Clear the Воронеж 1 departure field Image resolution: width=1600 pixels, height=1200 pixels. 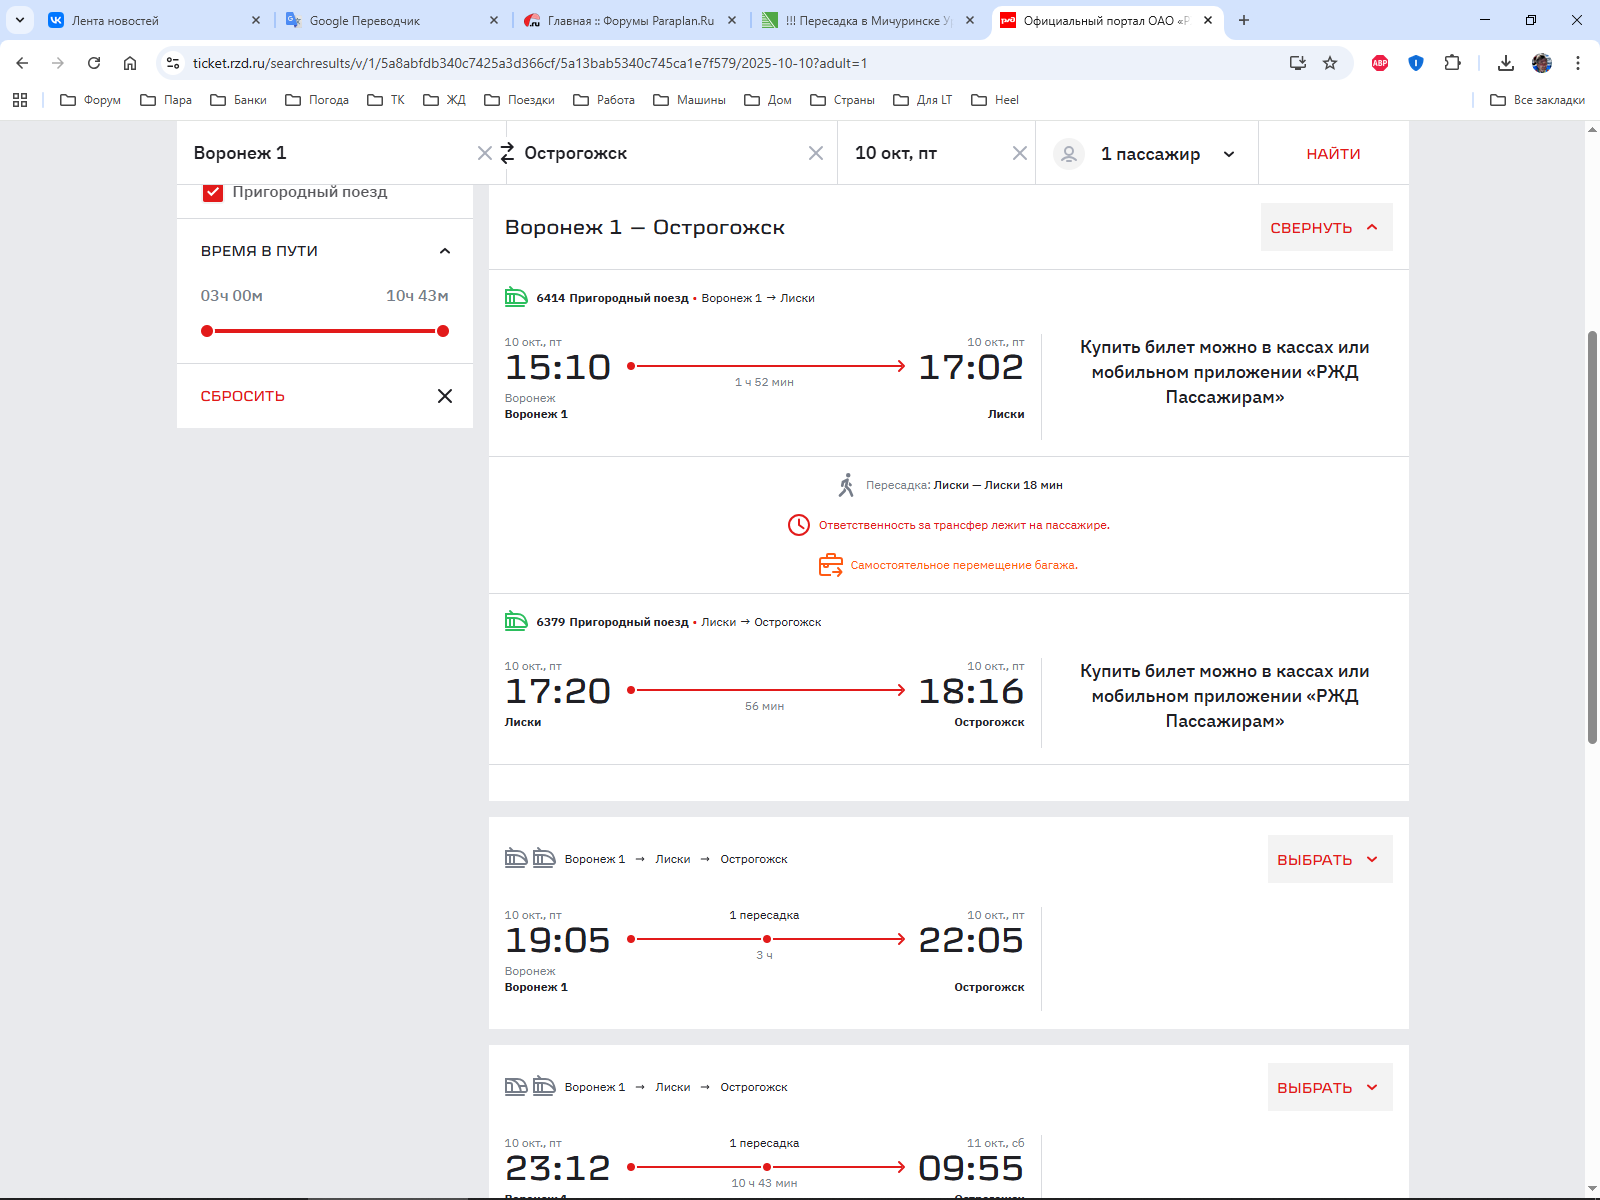[x=484, y=153]
